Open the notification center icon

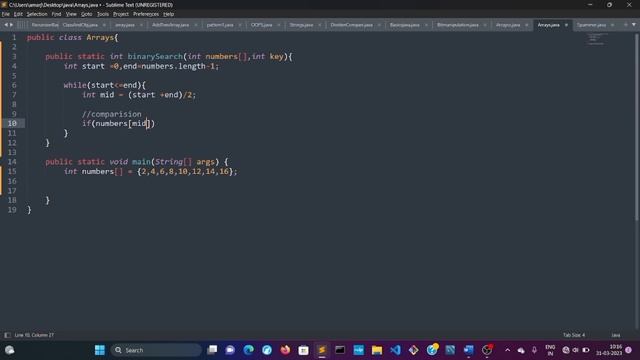coord(629,350)
